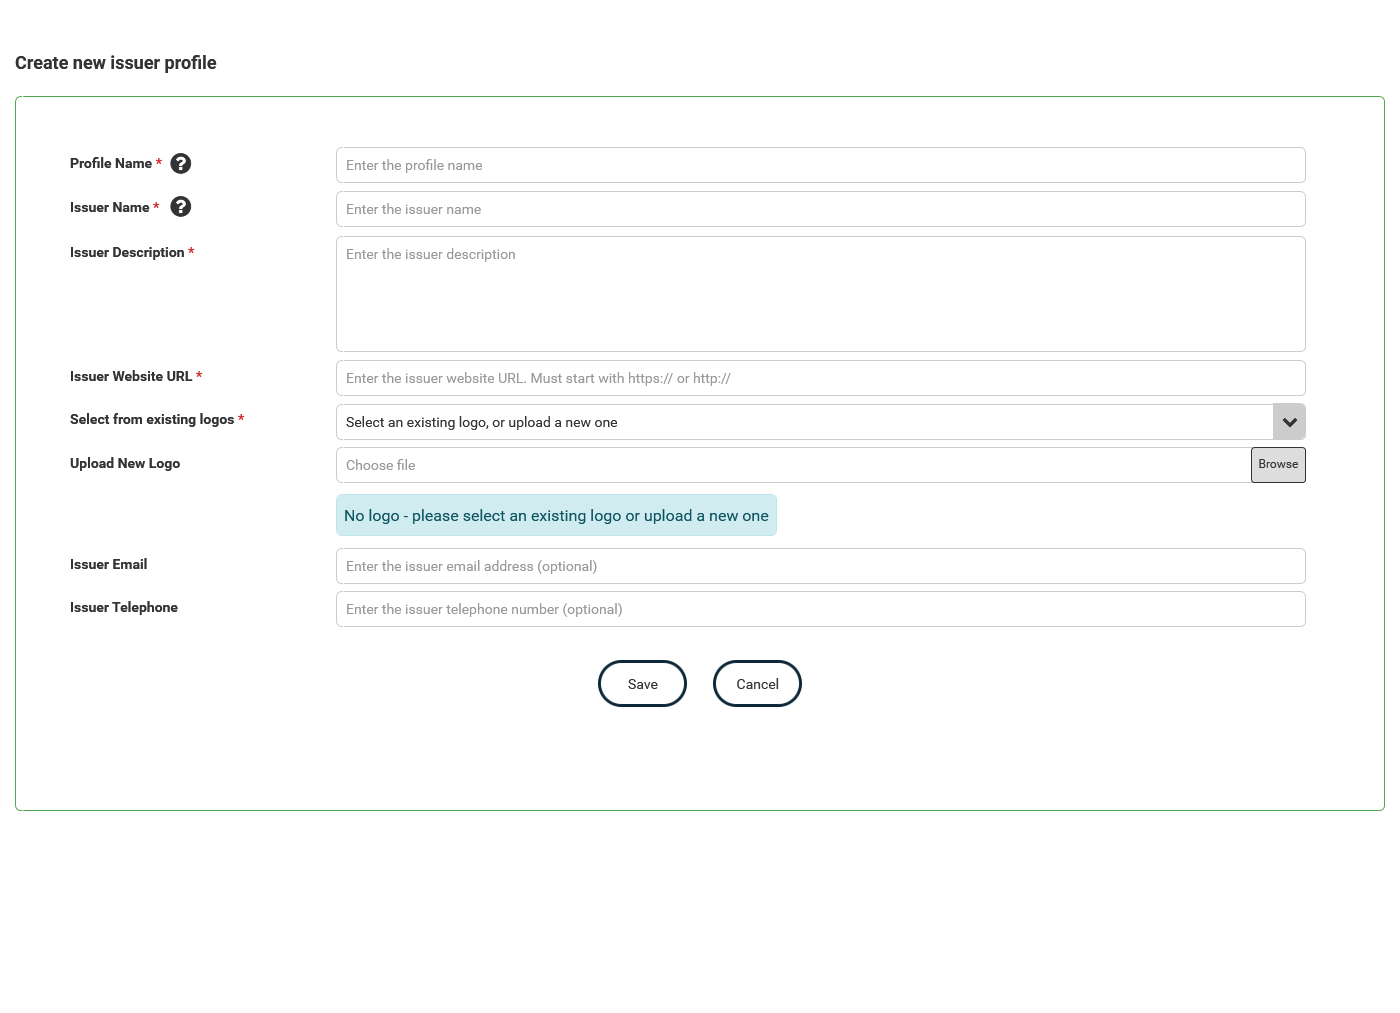1400x1013 pixels.
Task: Click the 'Issuer Telephone' label
Action: (x=124, y=607)
